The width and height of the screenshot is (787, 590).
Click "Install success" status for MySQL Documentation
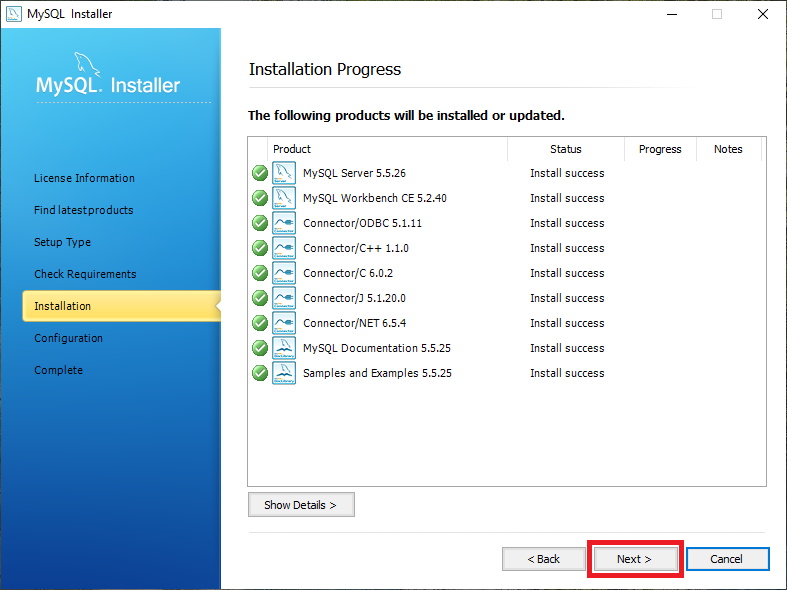point(567,348)
